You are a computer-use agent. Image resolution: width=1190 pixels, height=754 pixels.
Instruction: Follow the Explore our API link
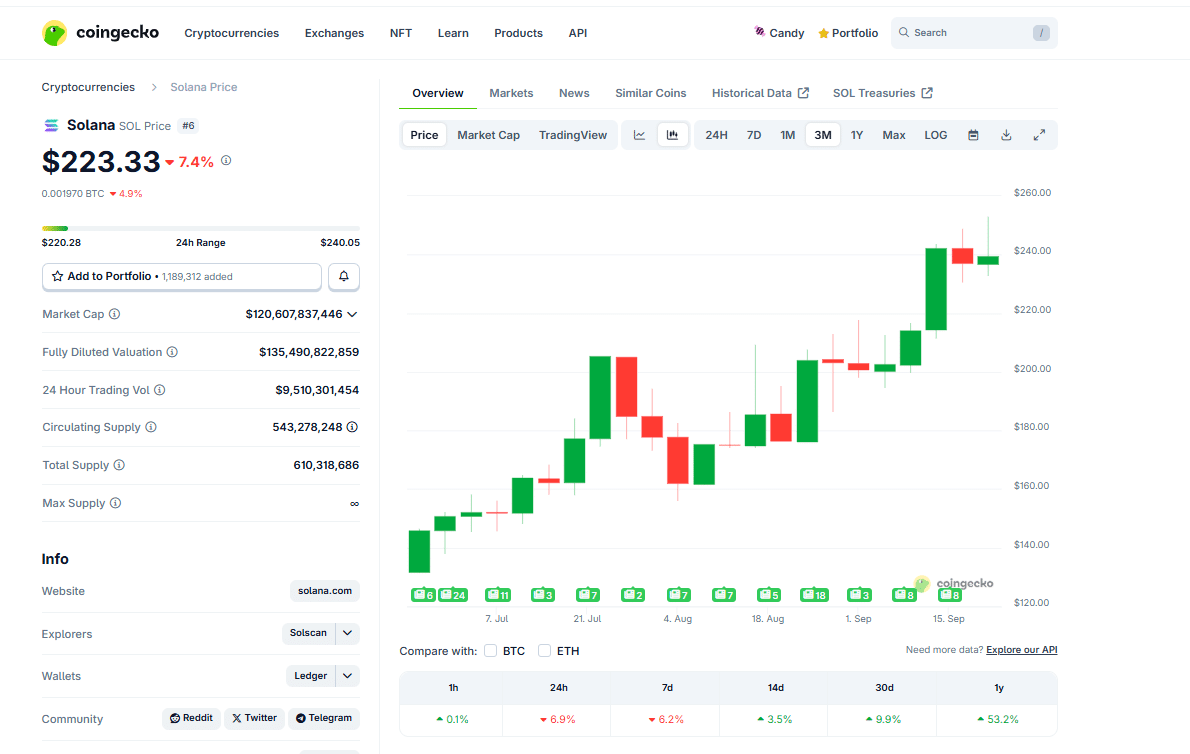(x=1021, y=650)
